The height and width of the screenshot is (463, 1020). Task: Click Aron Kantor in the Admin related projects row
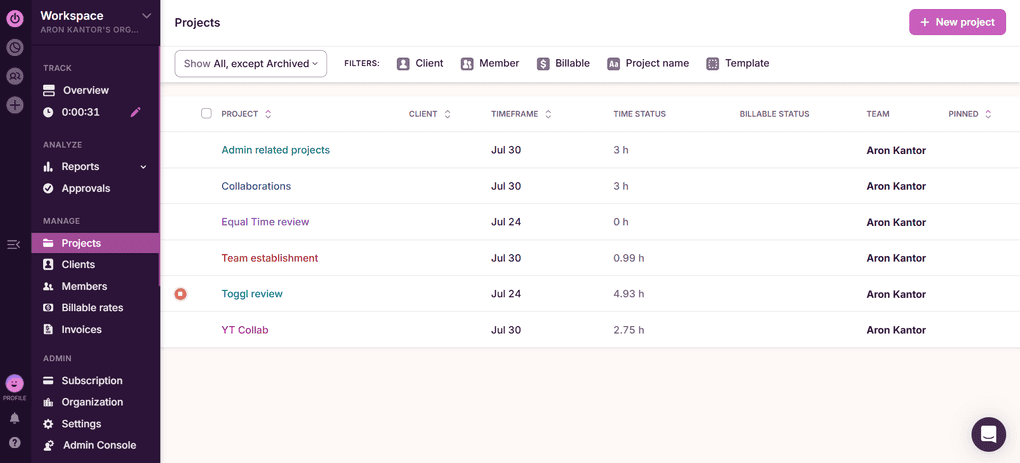896,150
